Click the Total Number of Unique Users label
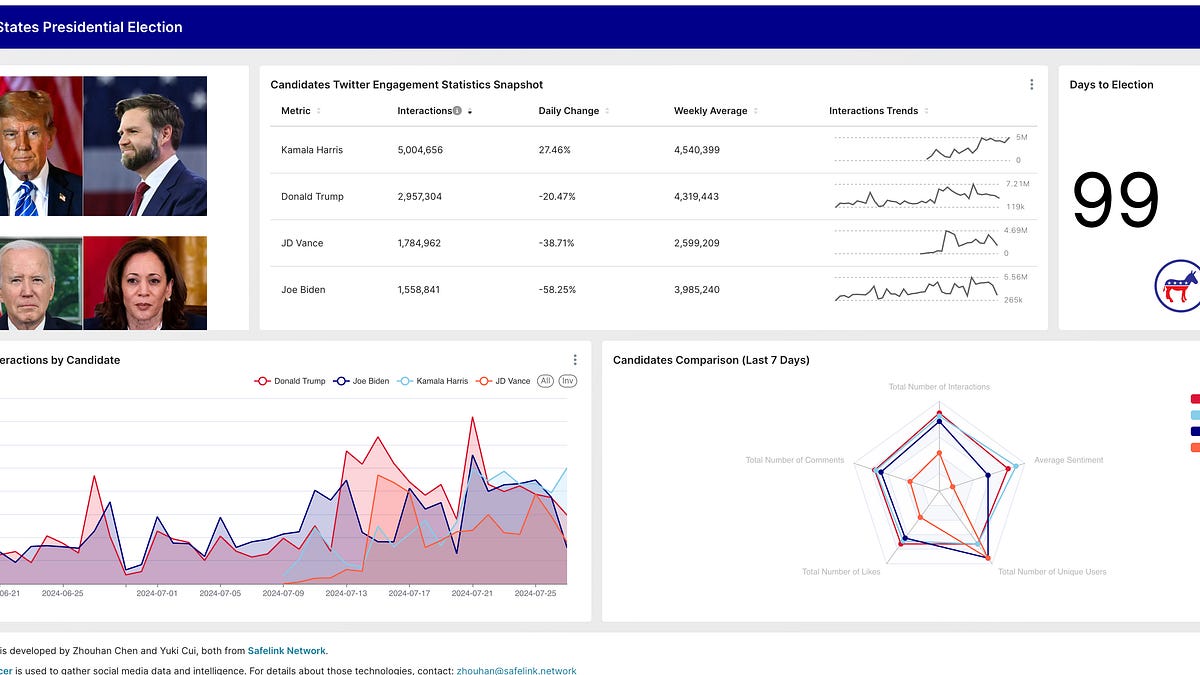 (1052, 572)
